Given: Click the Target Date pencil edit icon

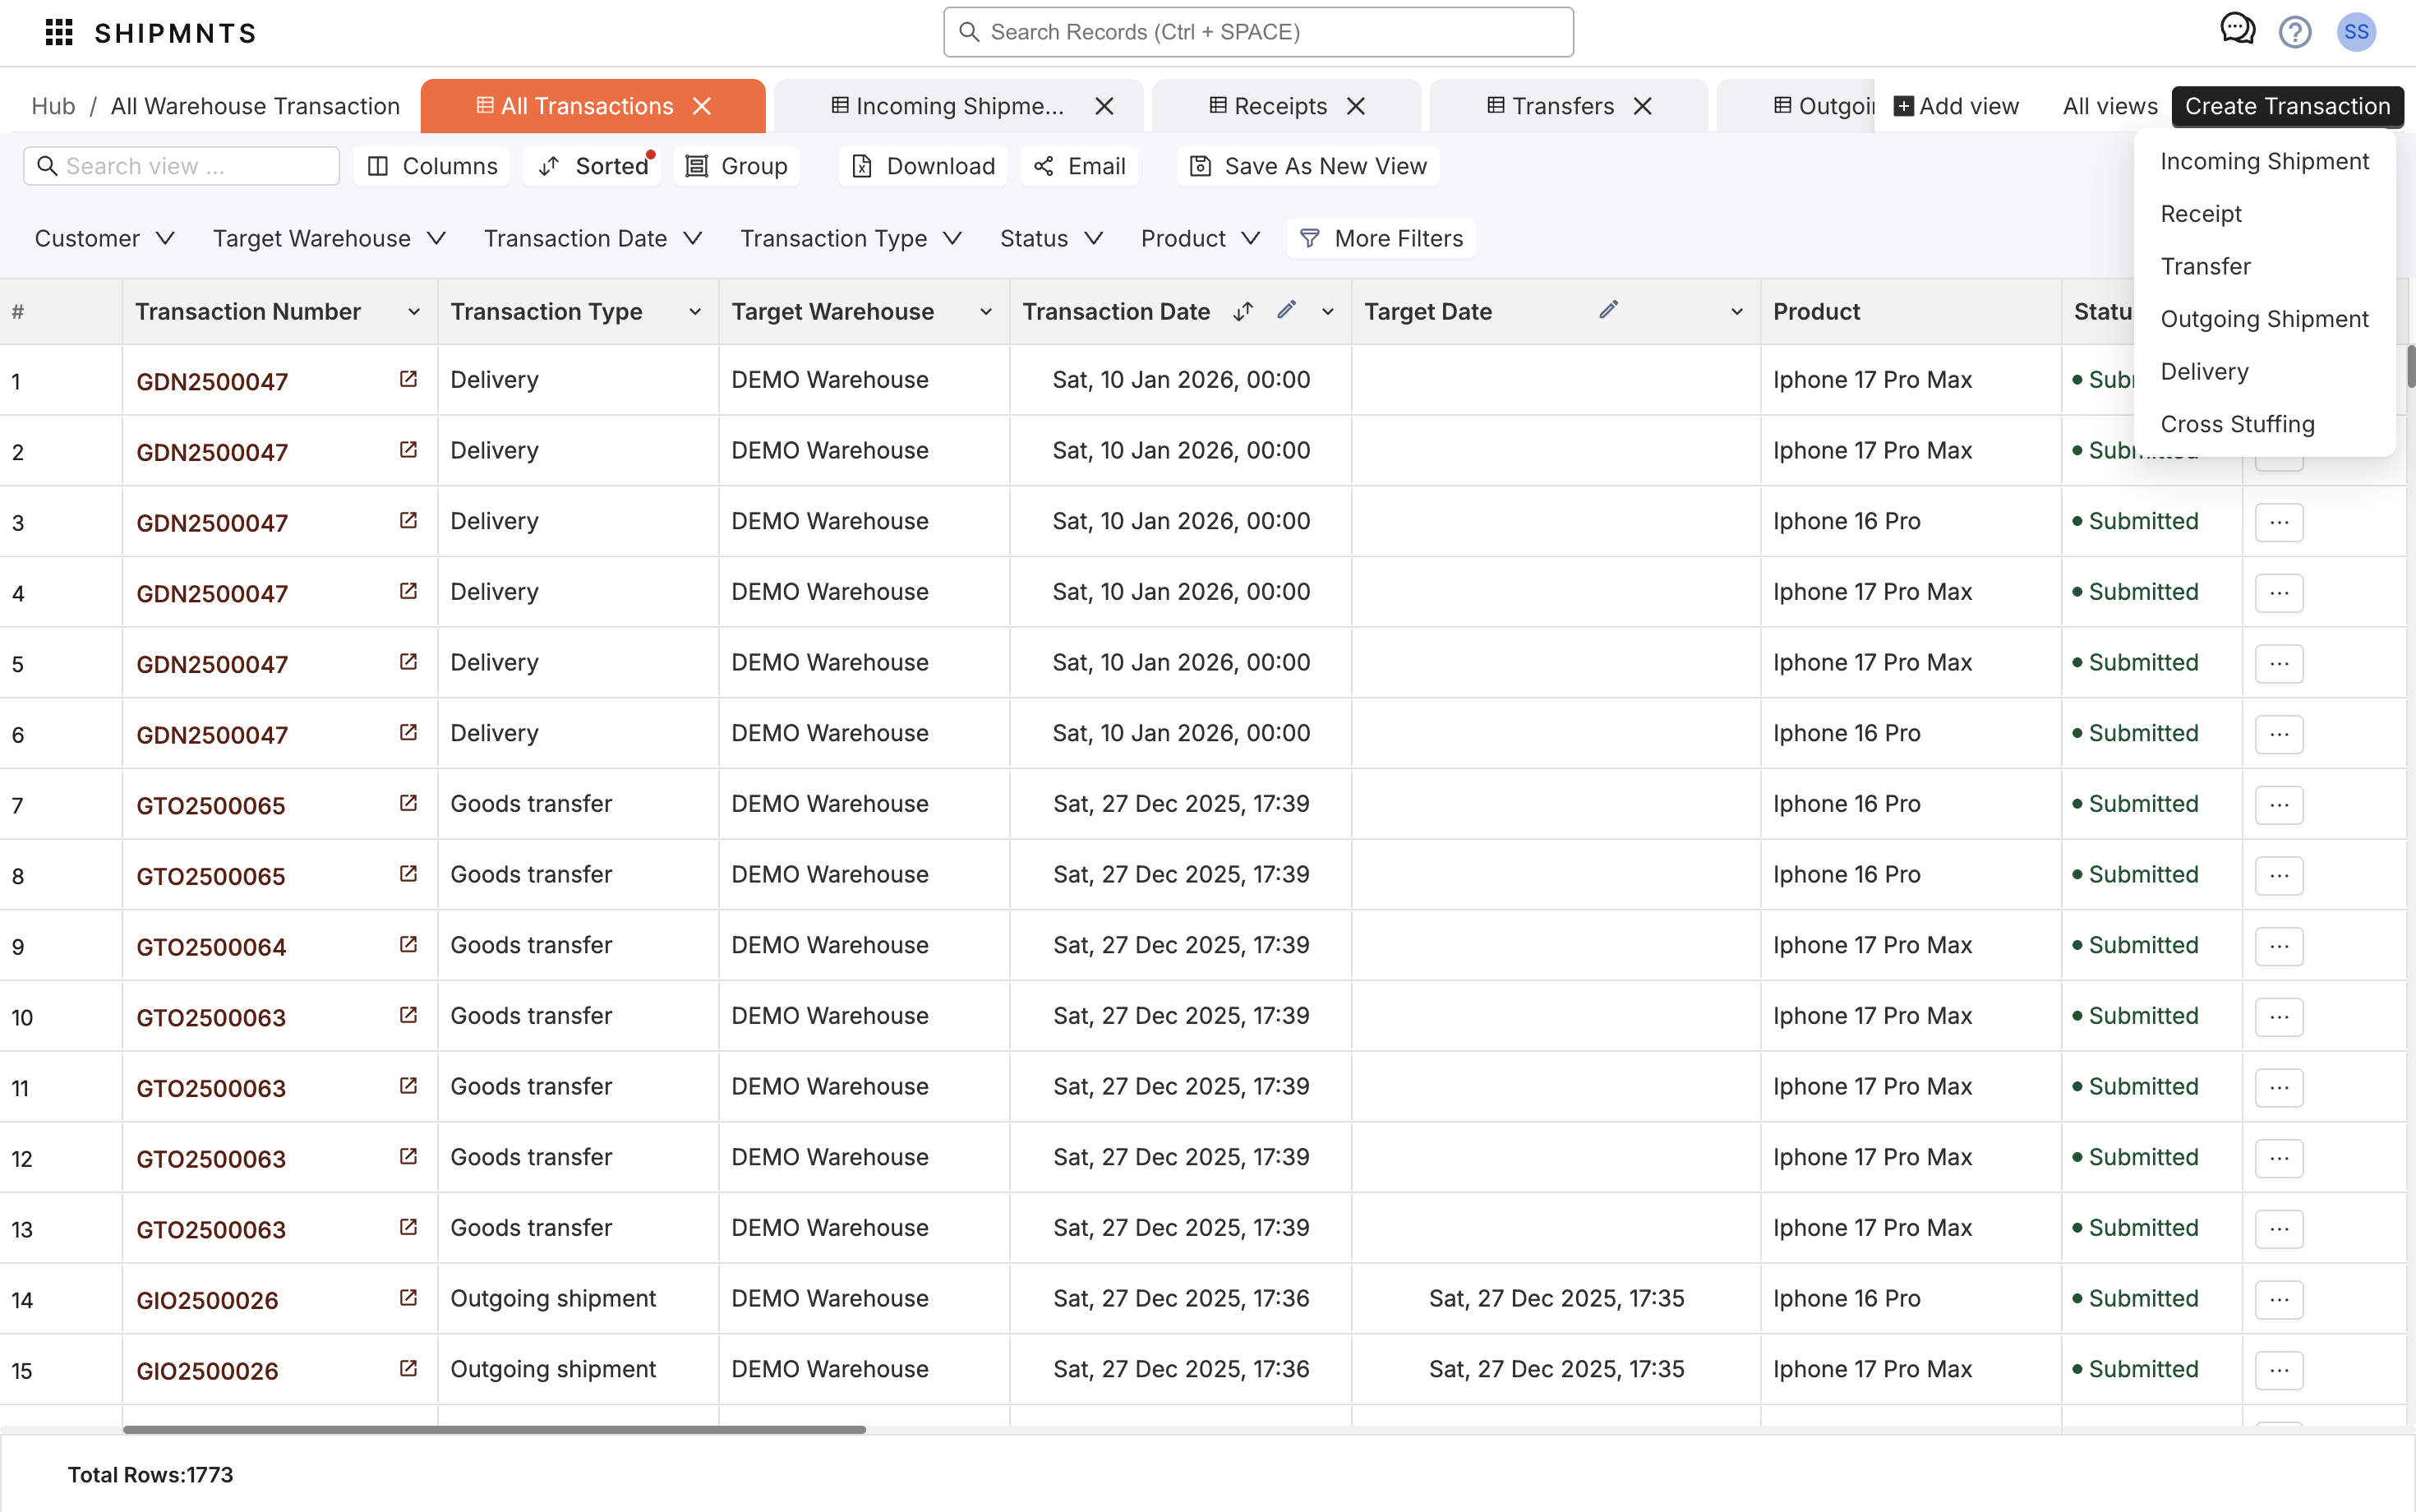Looking at the screenshot, I should [x=1608, y=310].
